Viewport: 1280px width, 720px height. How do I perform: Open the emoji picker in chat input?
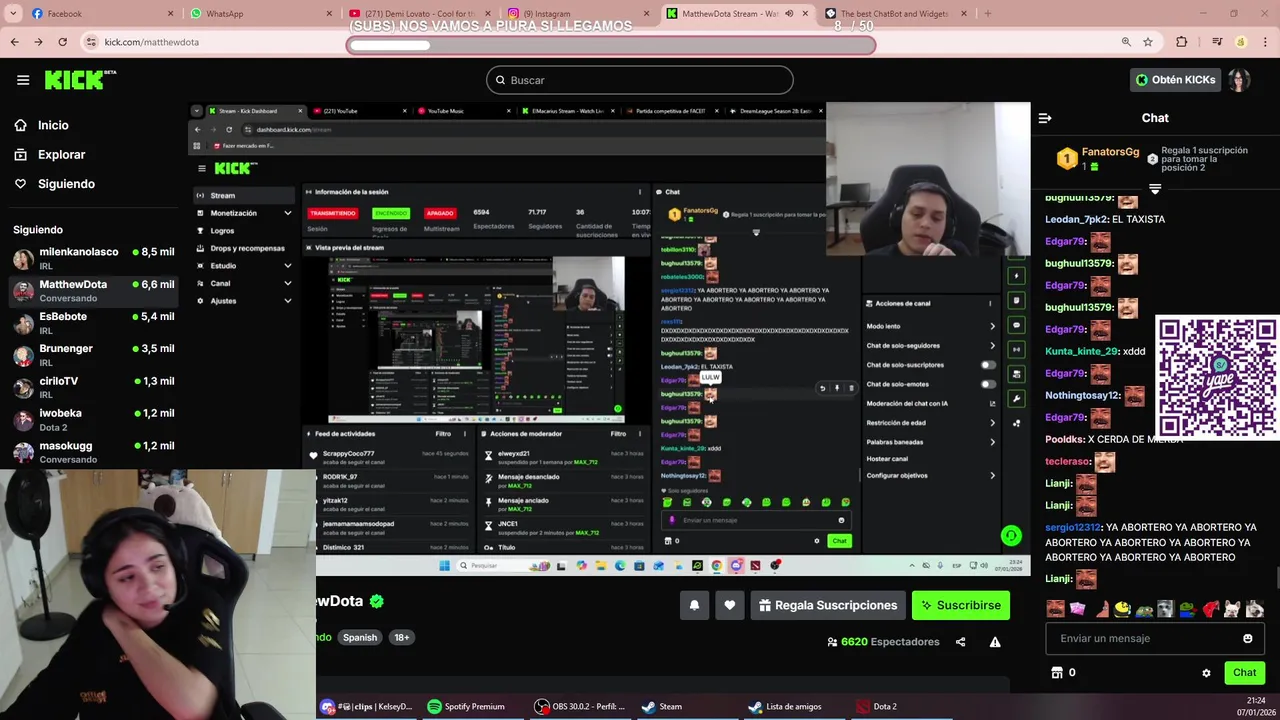click(1247, 638)
